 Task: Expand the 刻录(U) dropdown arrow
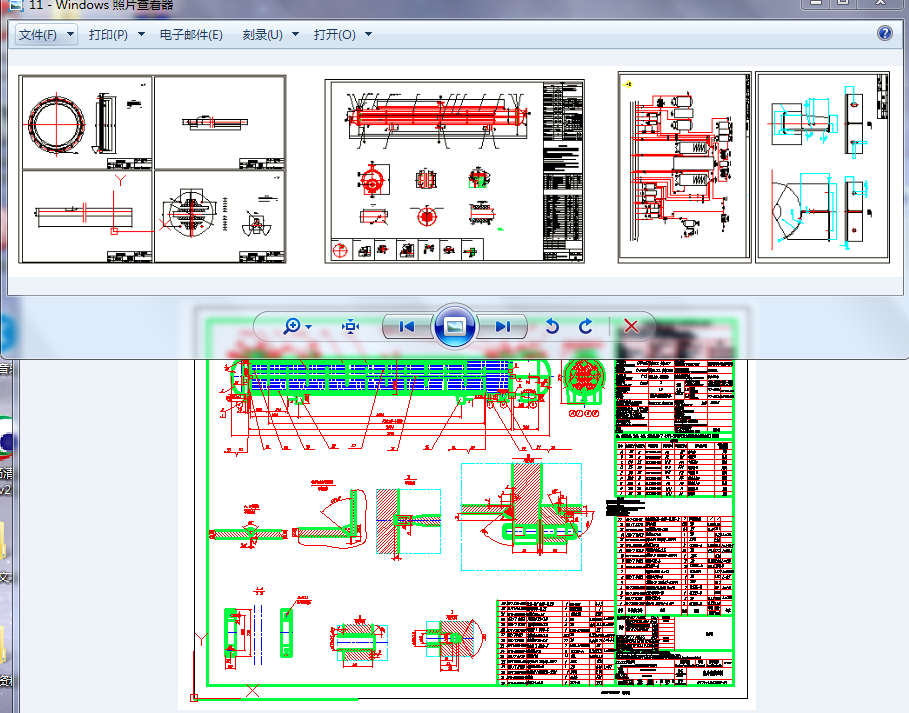coord(296,34)
